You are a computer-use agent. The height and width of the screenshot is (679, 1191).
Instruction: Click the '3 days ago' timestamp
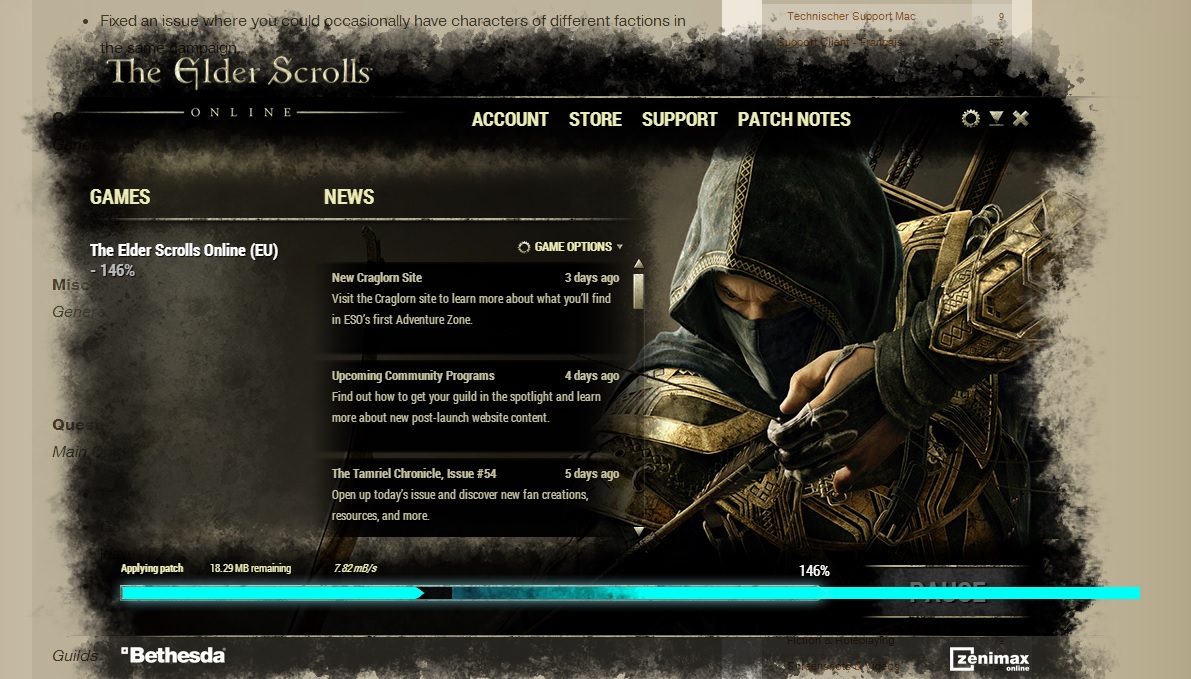pos(592,278)
